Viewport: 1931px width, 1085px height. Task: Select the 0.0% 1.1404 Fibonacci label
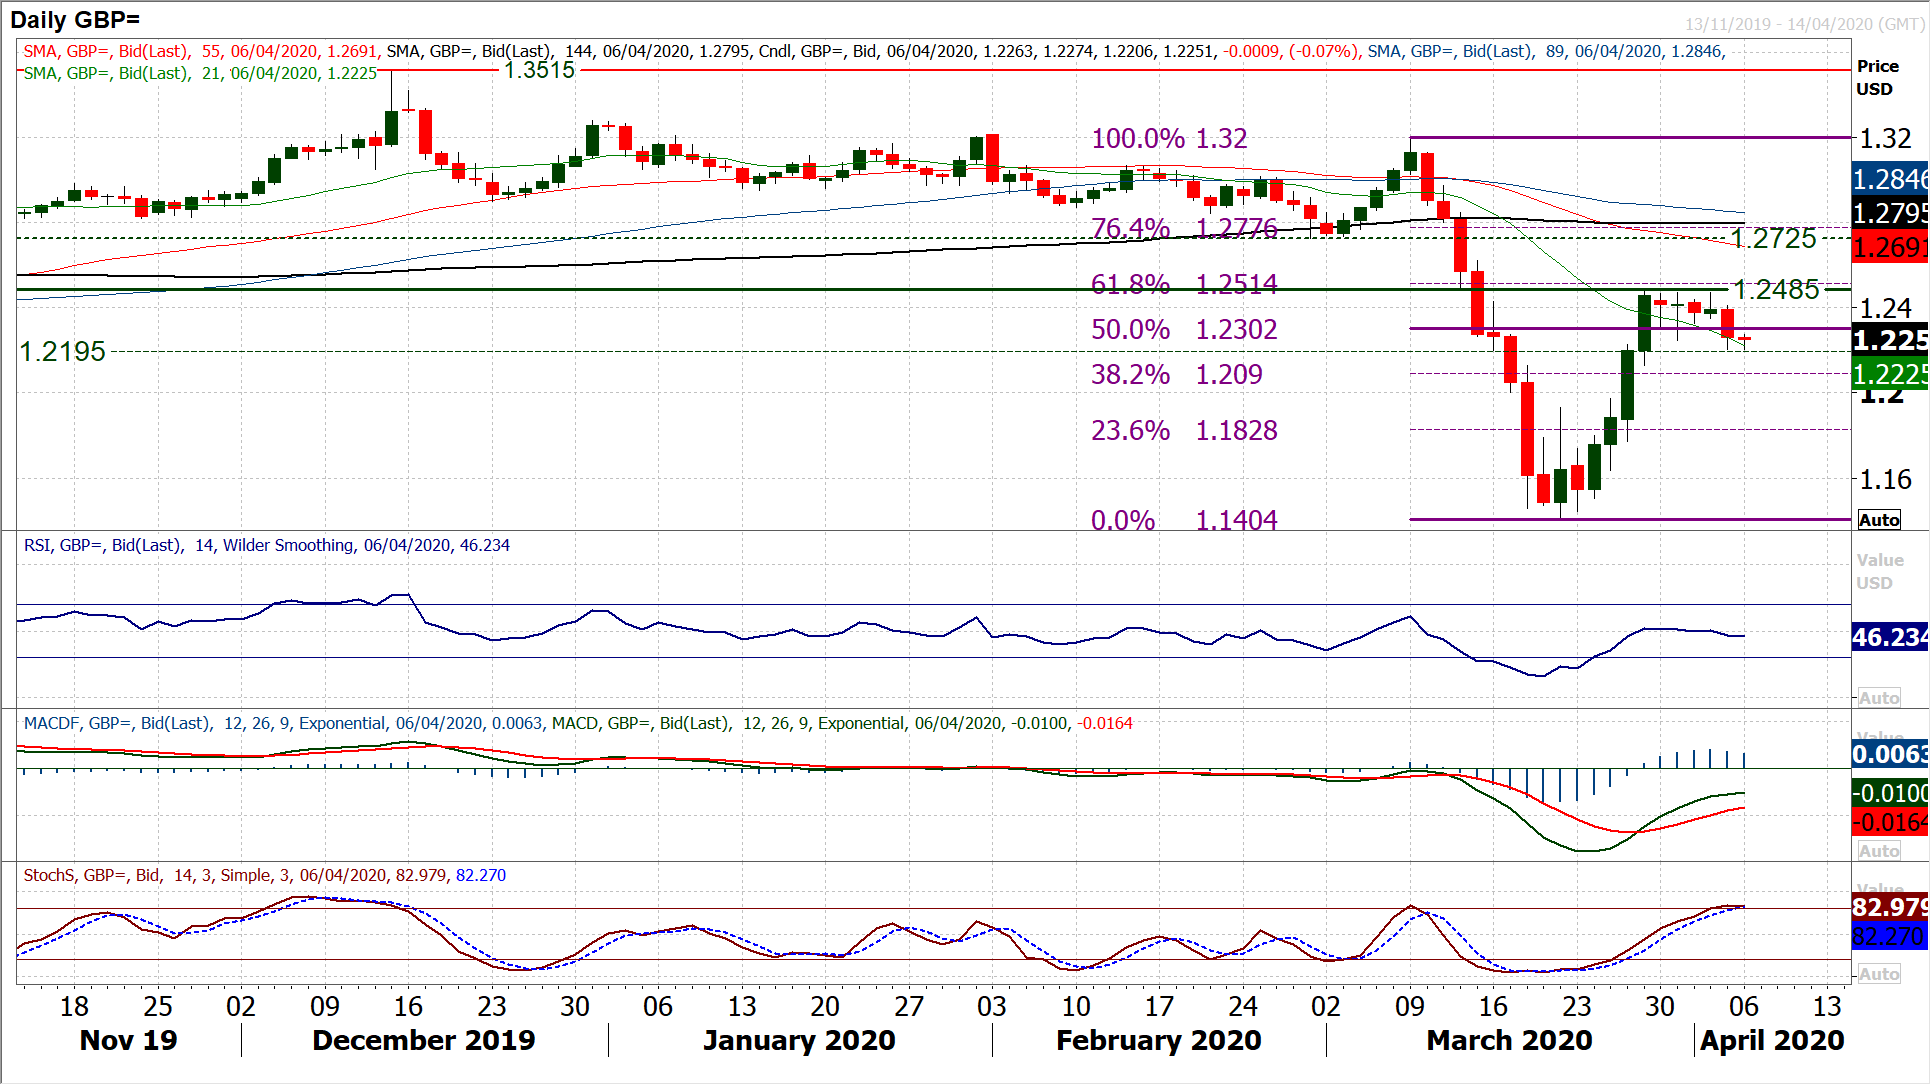(1184, 520)
